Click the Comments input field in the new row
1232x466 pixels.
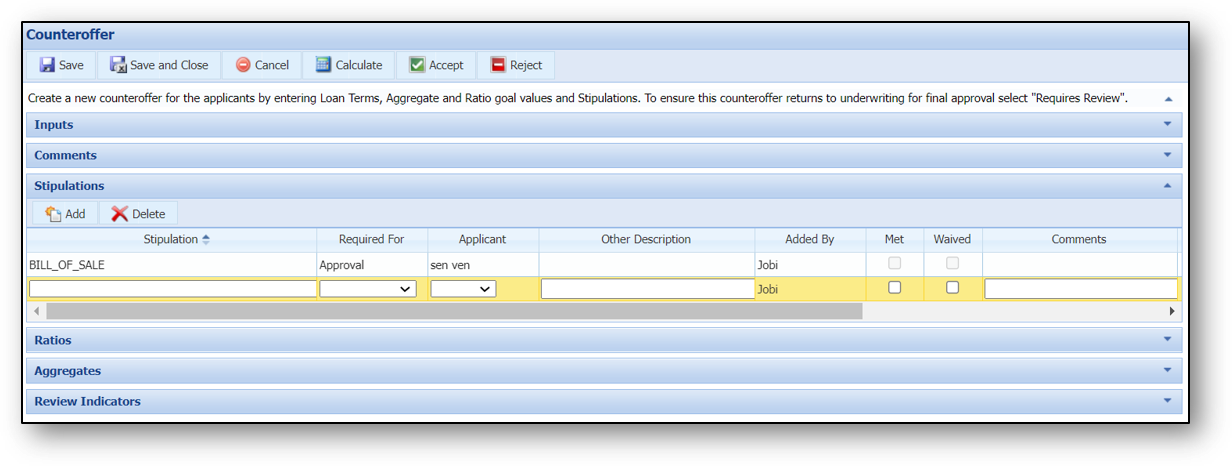(x=1081, y=288)
